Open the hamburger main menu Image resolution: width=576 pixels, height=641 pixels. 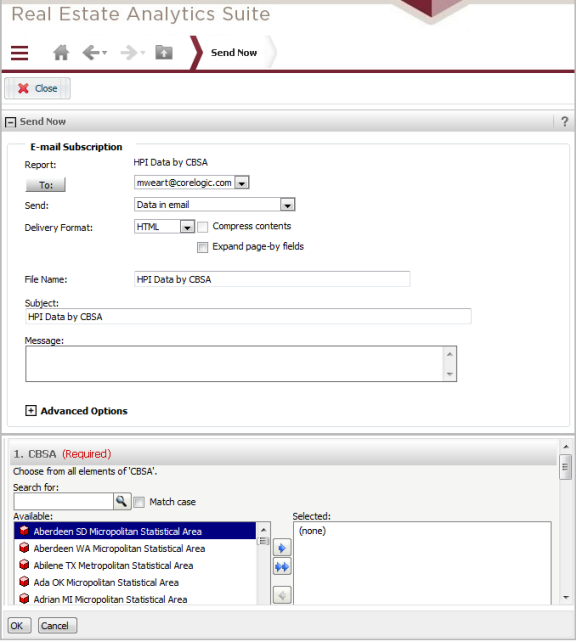point(19,53)
